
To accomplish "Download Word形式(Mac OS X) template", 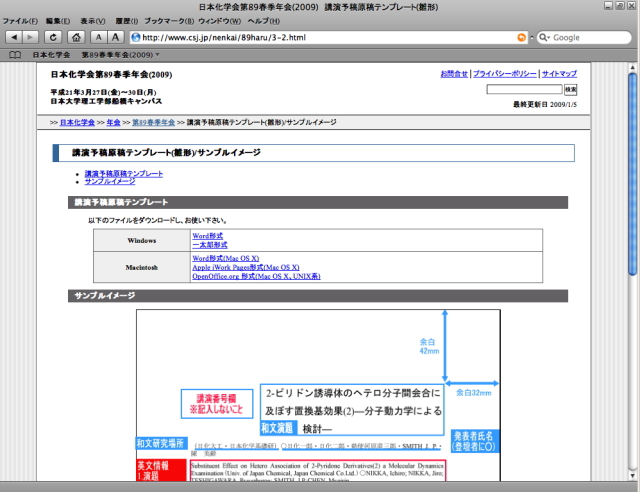I will pyautogui.click(x=226, y=258).
